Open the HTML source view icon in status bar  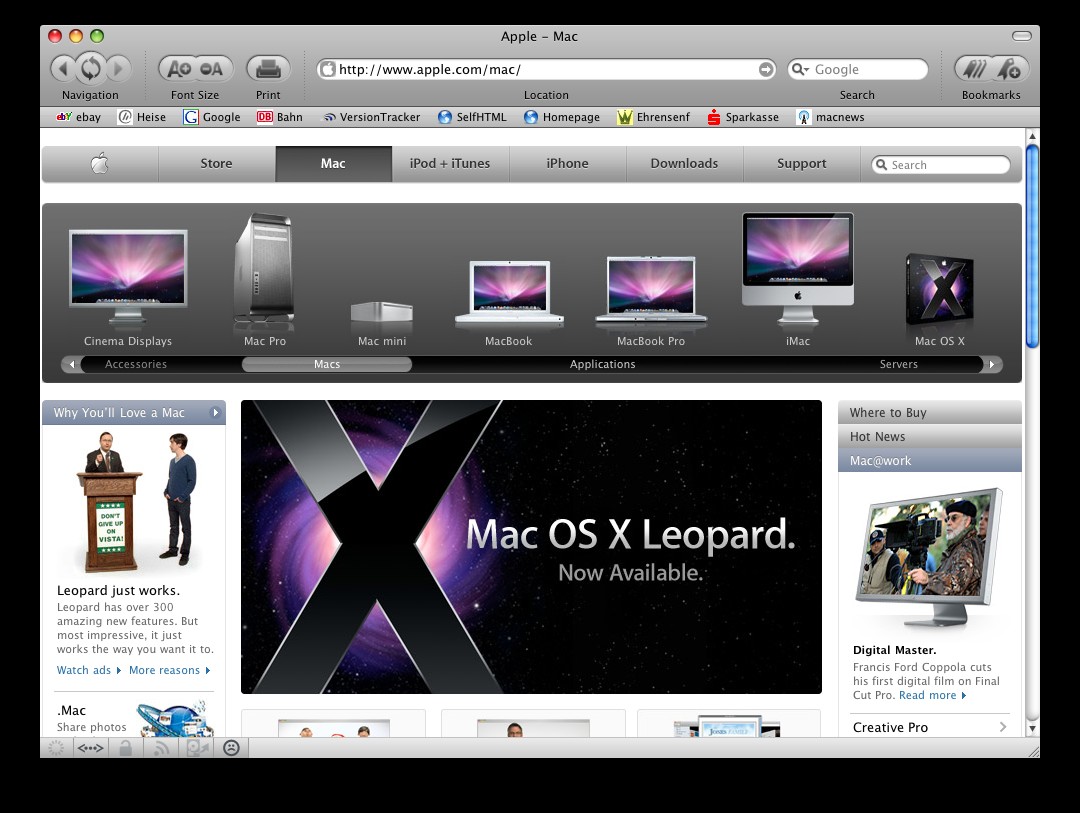tap(90, 748)
